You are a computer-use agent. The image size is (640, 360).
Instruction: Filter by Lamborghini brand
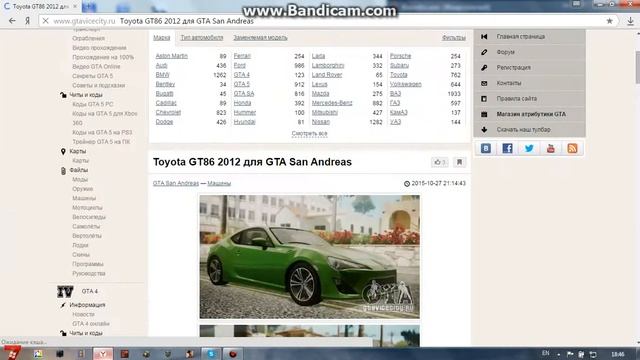[x=328, y=65]
